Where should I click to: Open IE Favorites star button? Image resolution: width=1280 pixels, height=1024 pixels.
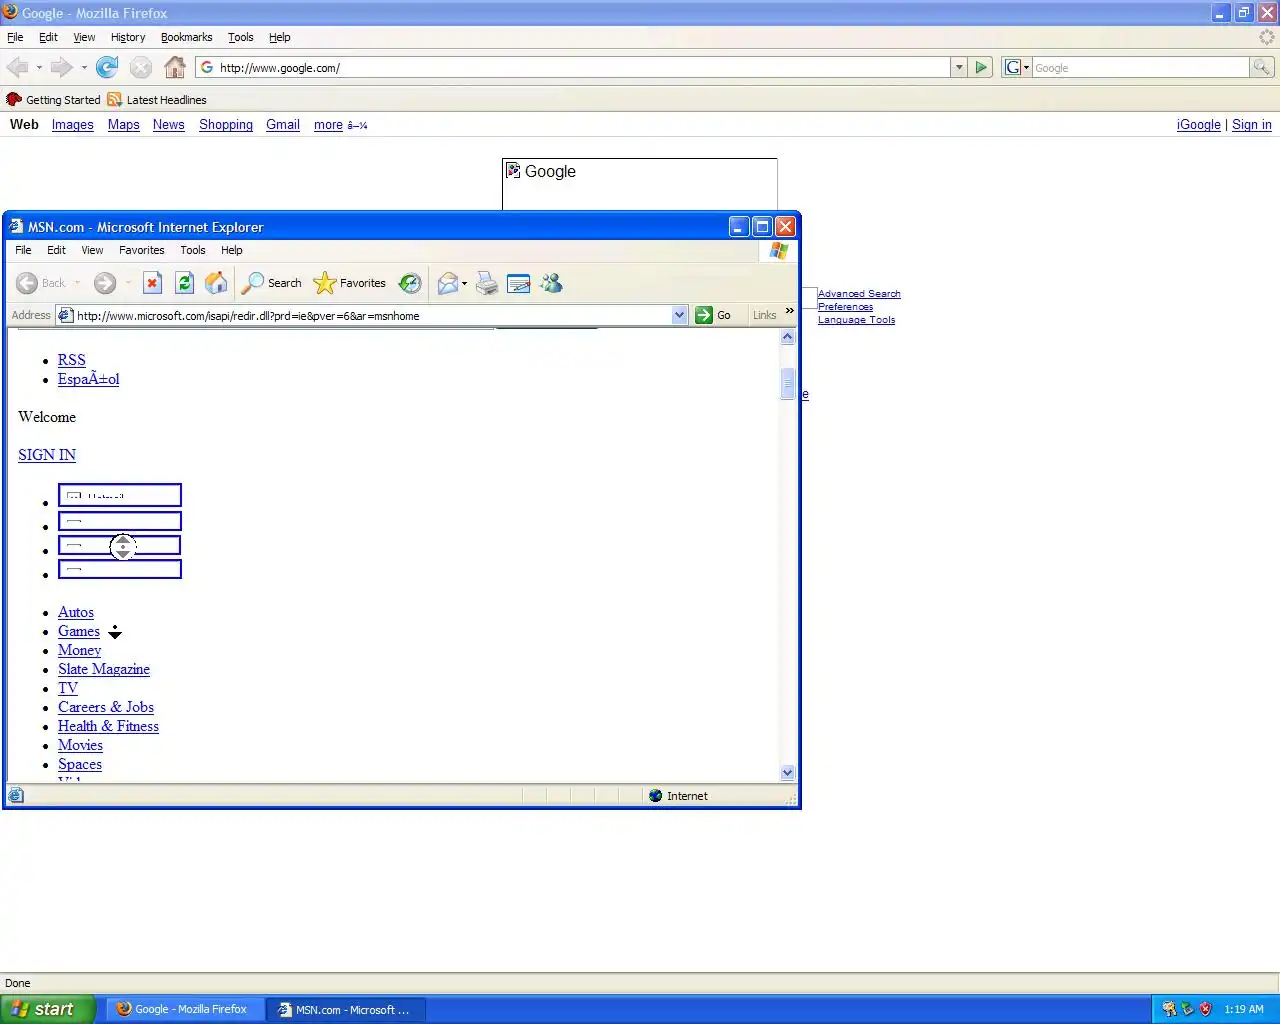[x=349, y=283]
